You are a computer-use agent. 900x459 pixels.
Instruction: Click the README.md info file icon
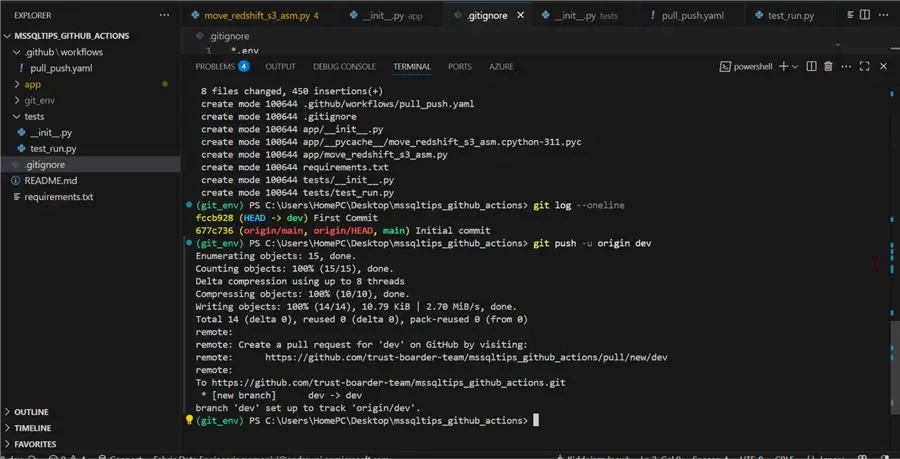(x=15, y=180)
